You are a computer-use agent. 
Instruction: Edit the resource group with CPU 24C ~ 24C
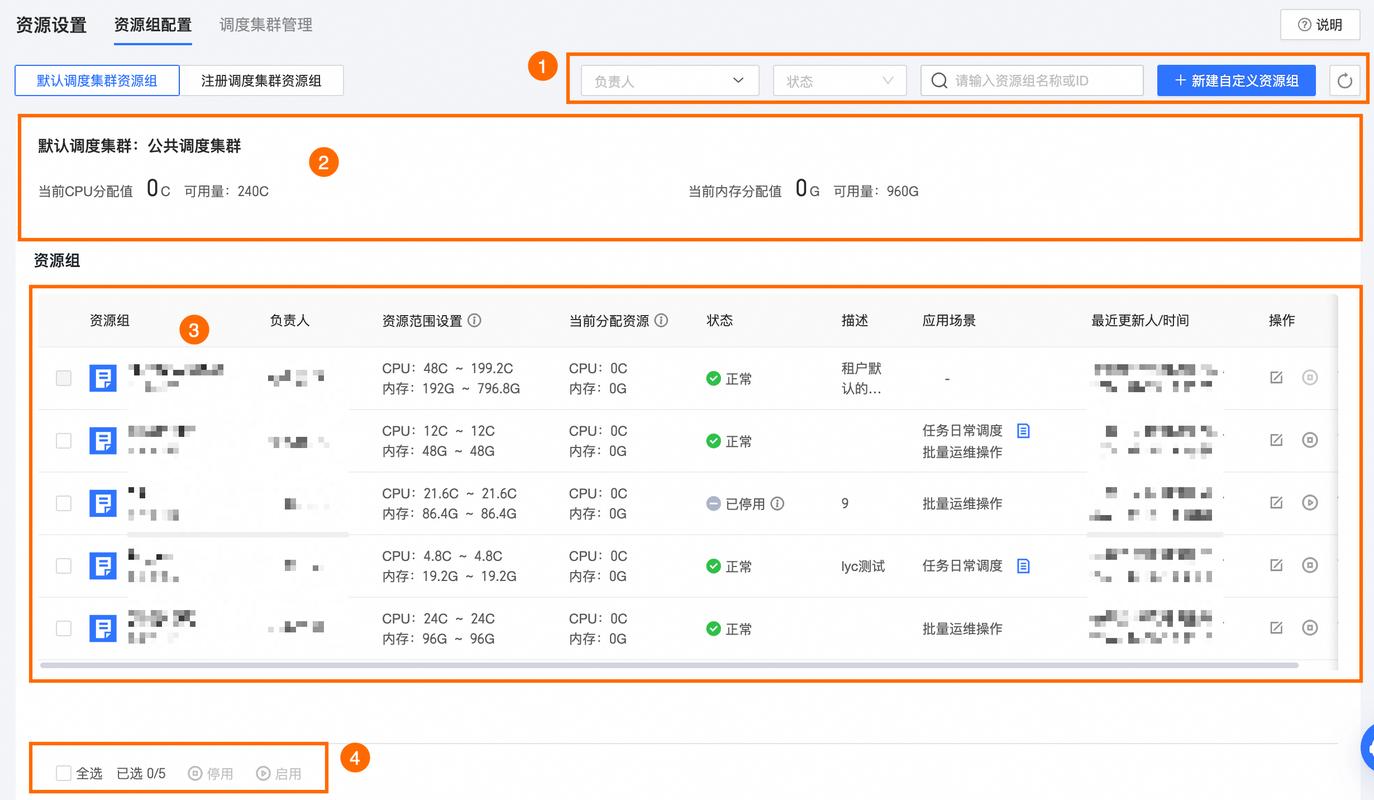(x=1276, y=628)
